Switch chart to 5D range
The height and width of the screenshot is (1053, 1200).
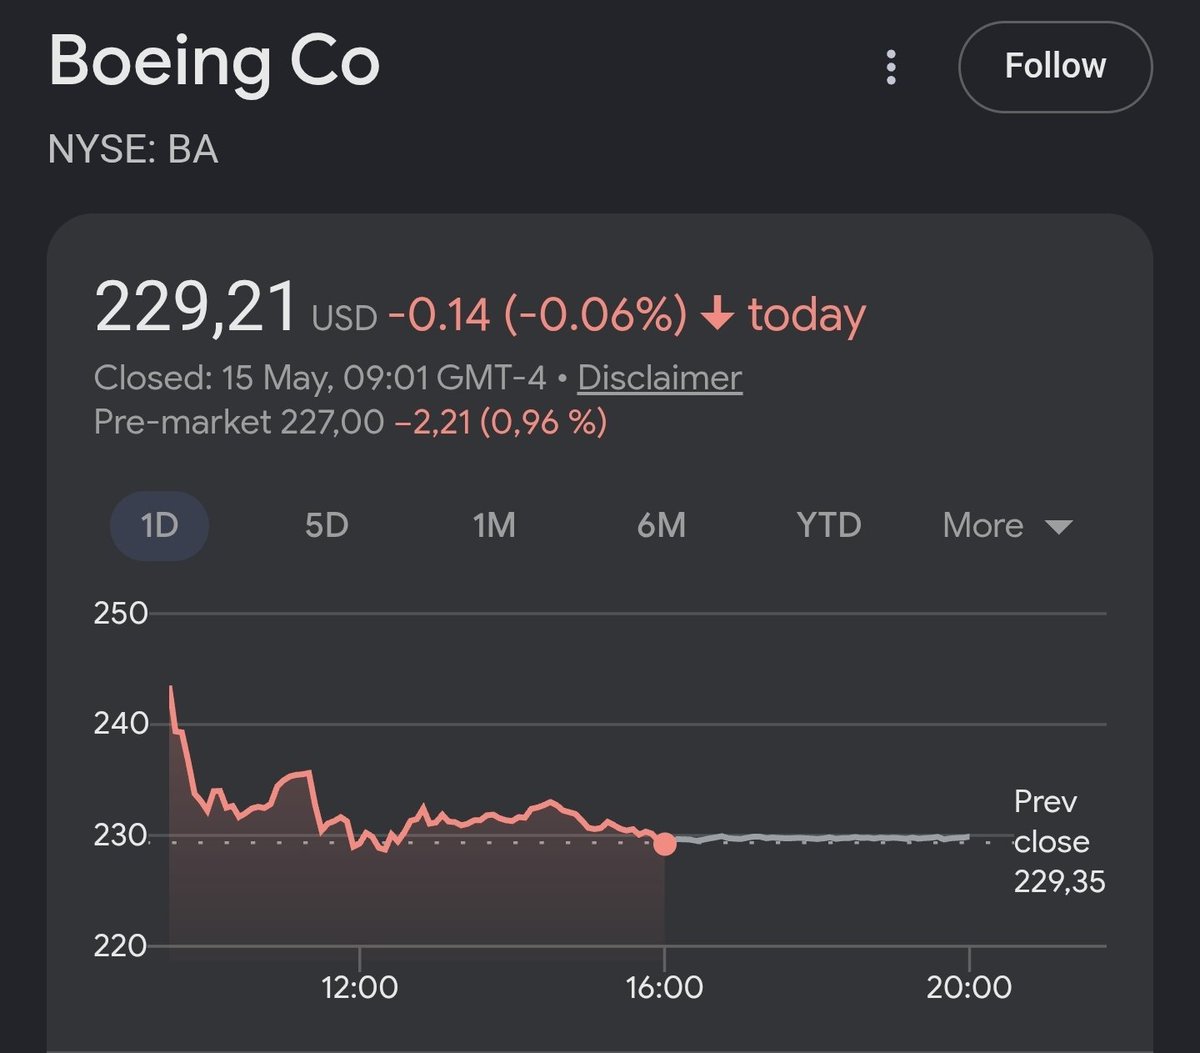326,525
